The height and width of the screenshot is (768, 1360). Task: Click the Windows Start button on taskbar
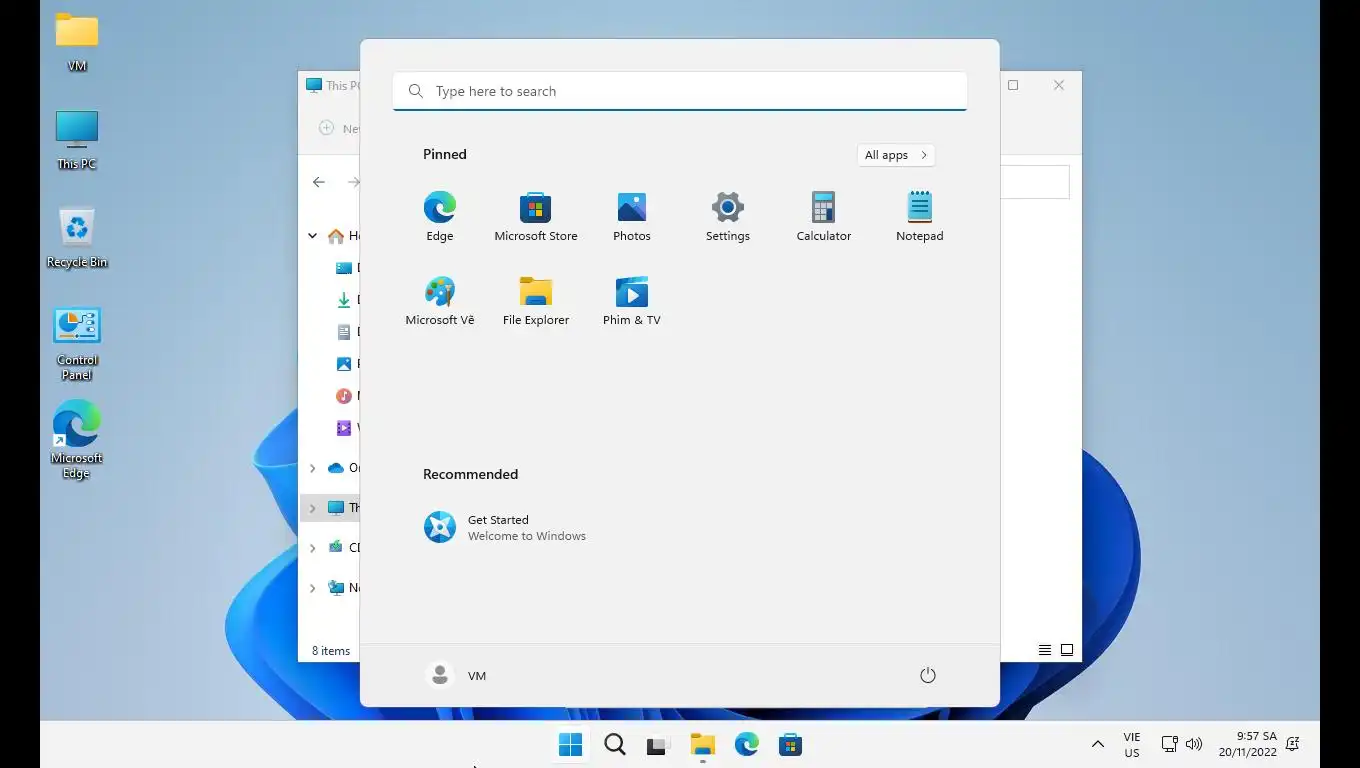(571, 745)
